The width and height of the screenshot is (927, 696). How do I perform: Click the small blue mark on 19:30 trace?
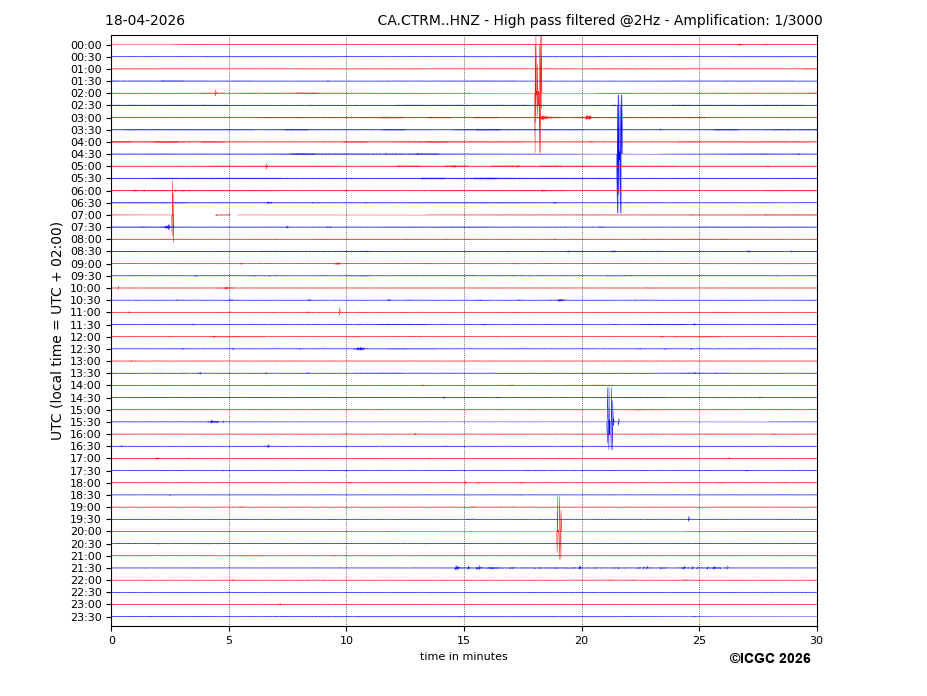[689, 519]
